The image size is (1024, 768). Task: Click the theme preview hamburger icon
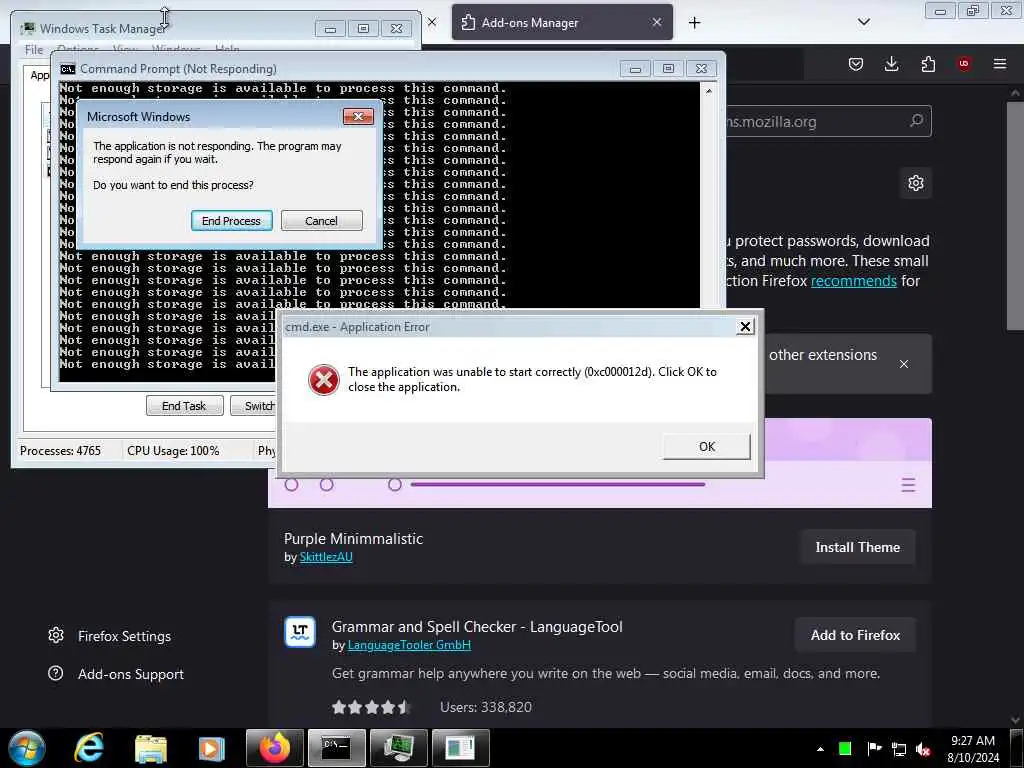click(x=908, y=485)
